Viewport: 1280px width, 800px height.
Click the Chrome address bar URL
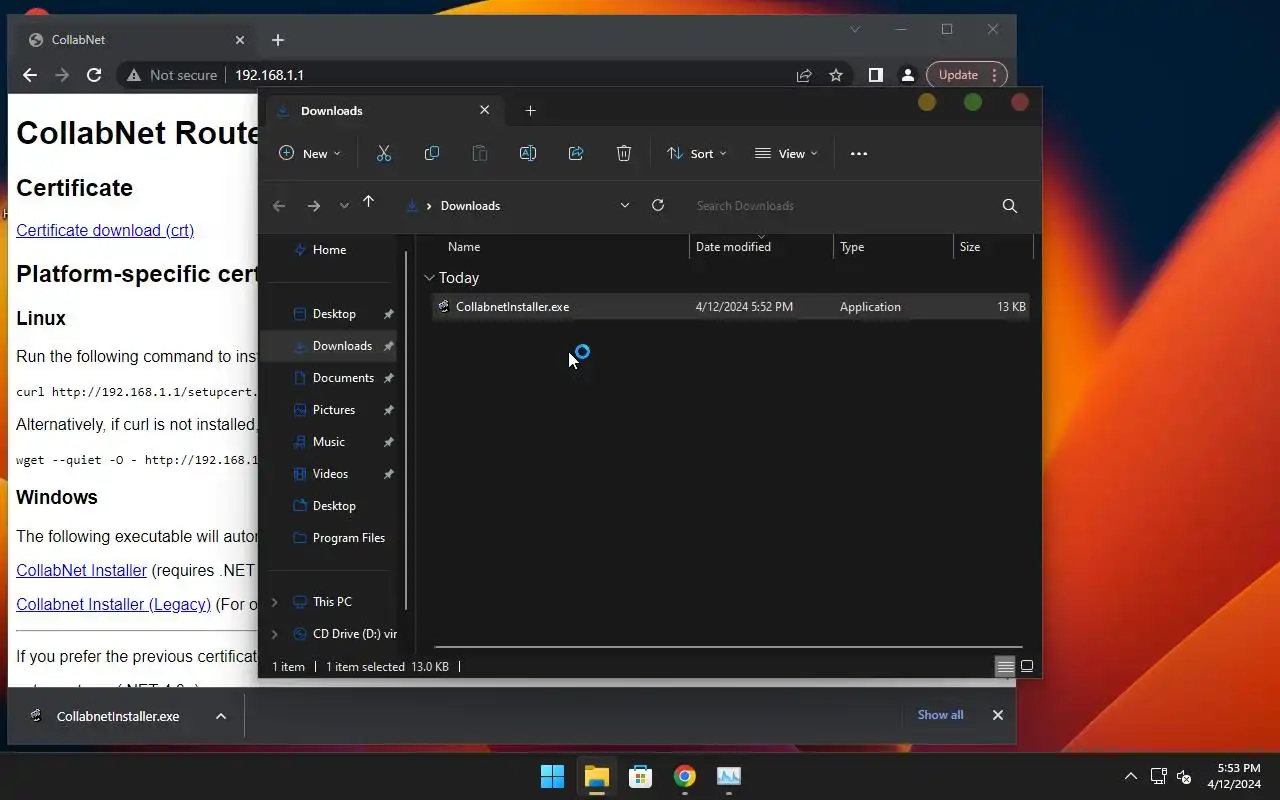point(269,75)
